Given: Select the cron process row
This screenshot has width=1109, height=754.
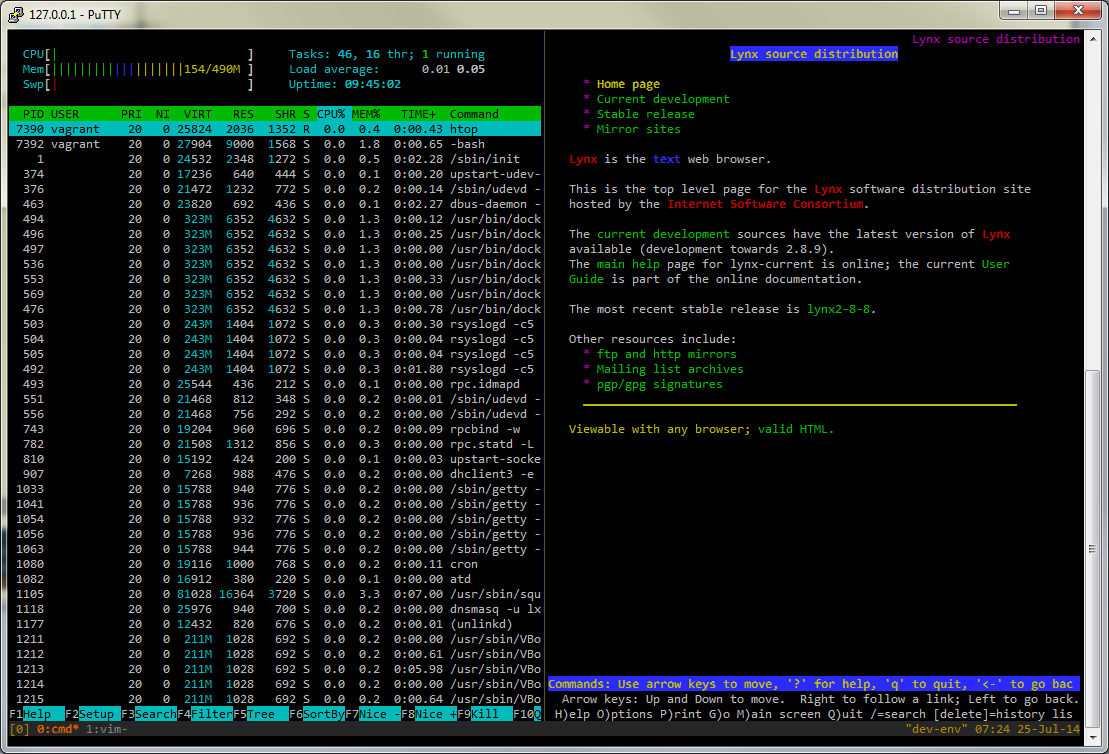Looking at the screenshot, I should 275,564.
